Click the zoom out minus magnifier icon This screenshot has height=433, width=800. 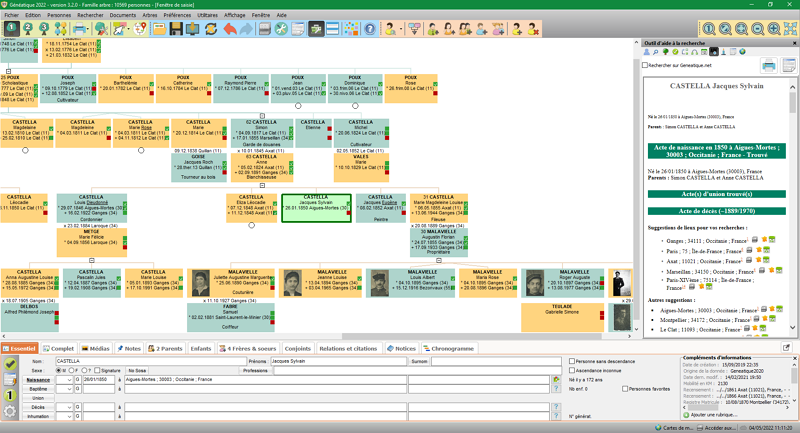758,29
